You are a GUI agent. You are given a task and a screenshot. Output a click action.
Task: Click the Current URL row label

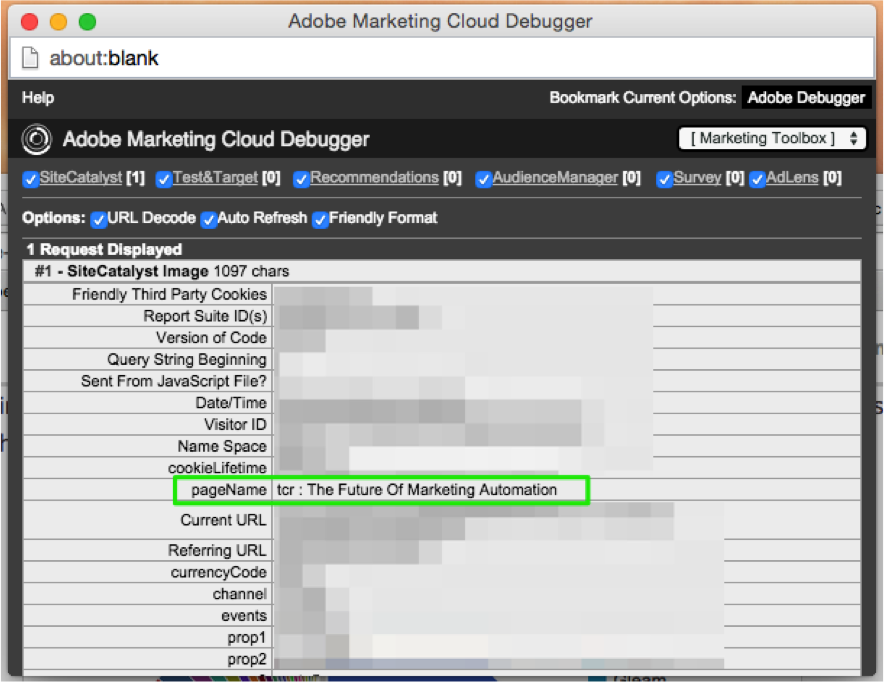tap(223, 520)
